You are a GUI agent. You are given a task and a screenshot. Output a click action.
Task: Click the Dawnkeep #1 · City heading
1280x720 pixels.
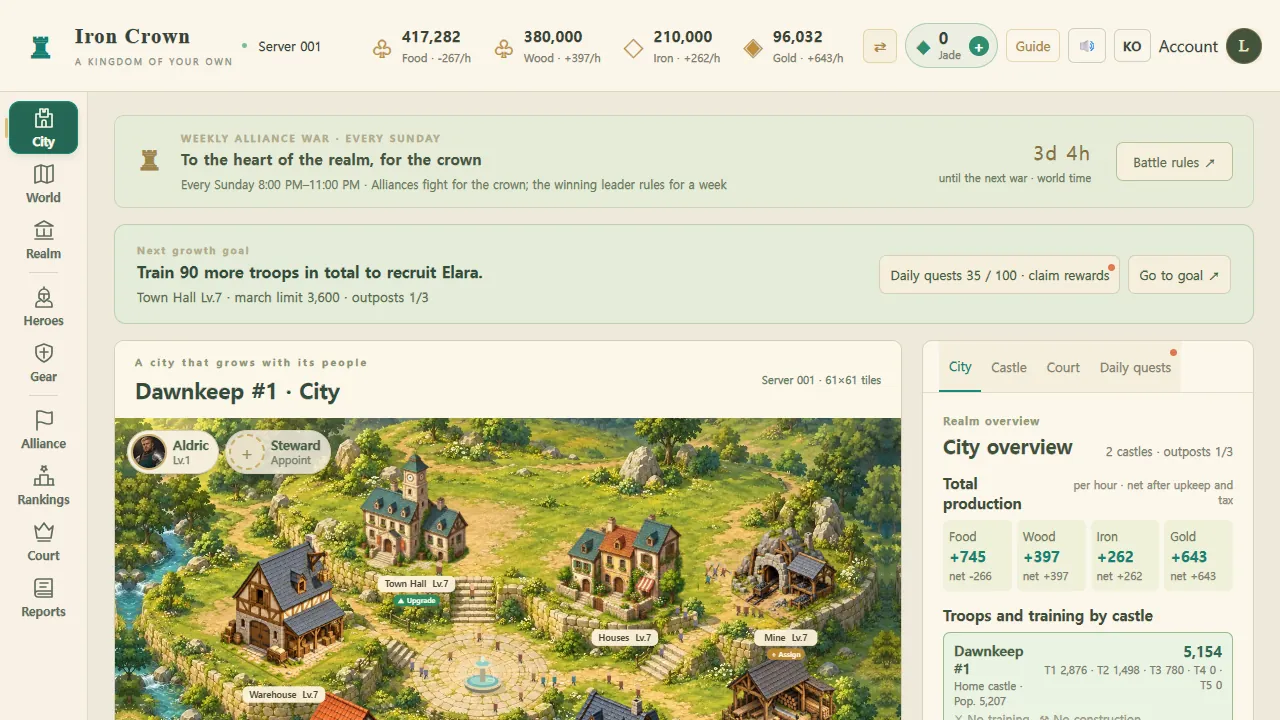(x=238, y=391)
